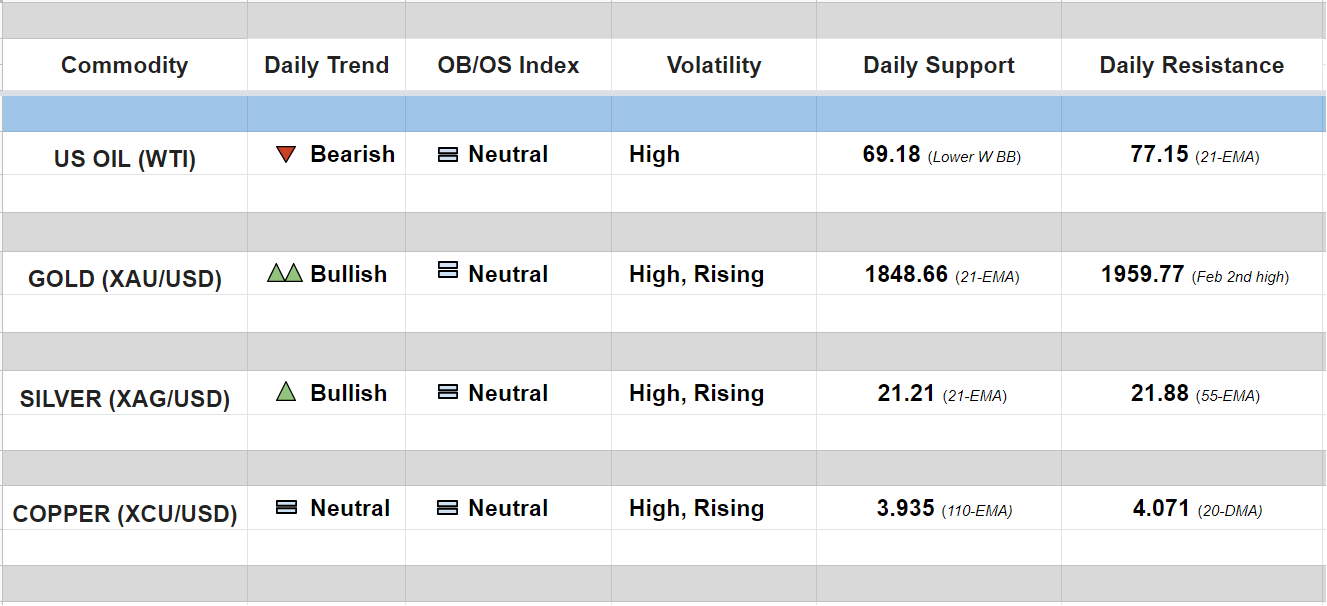Screen dimensions: 1327x606
Task: Click the Daily Support header cell
Action: [x=939, y=66]
